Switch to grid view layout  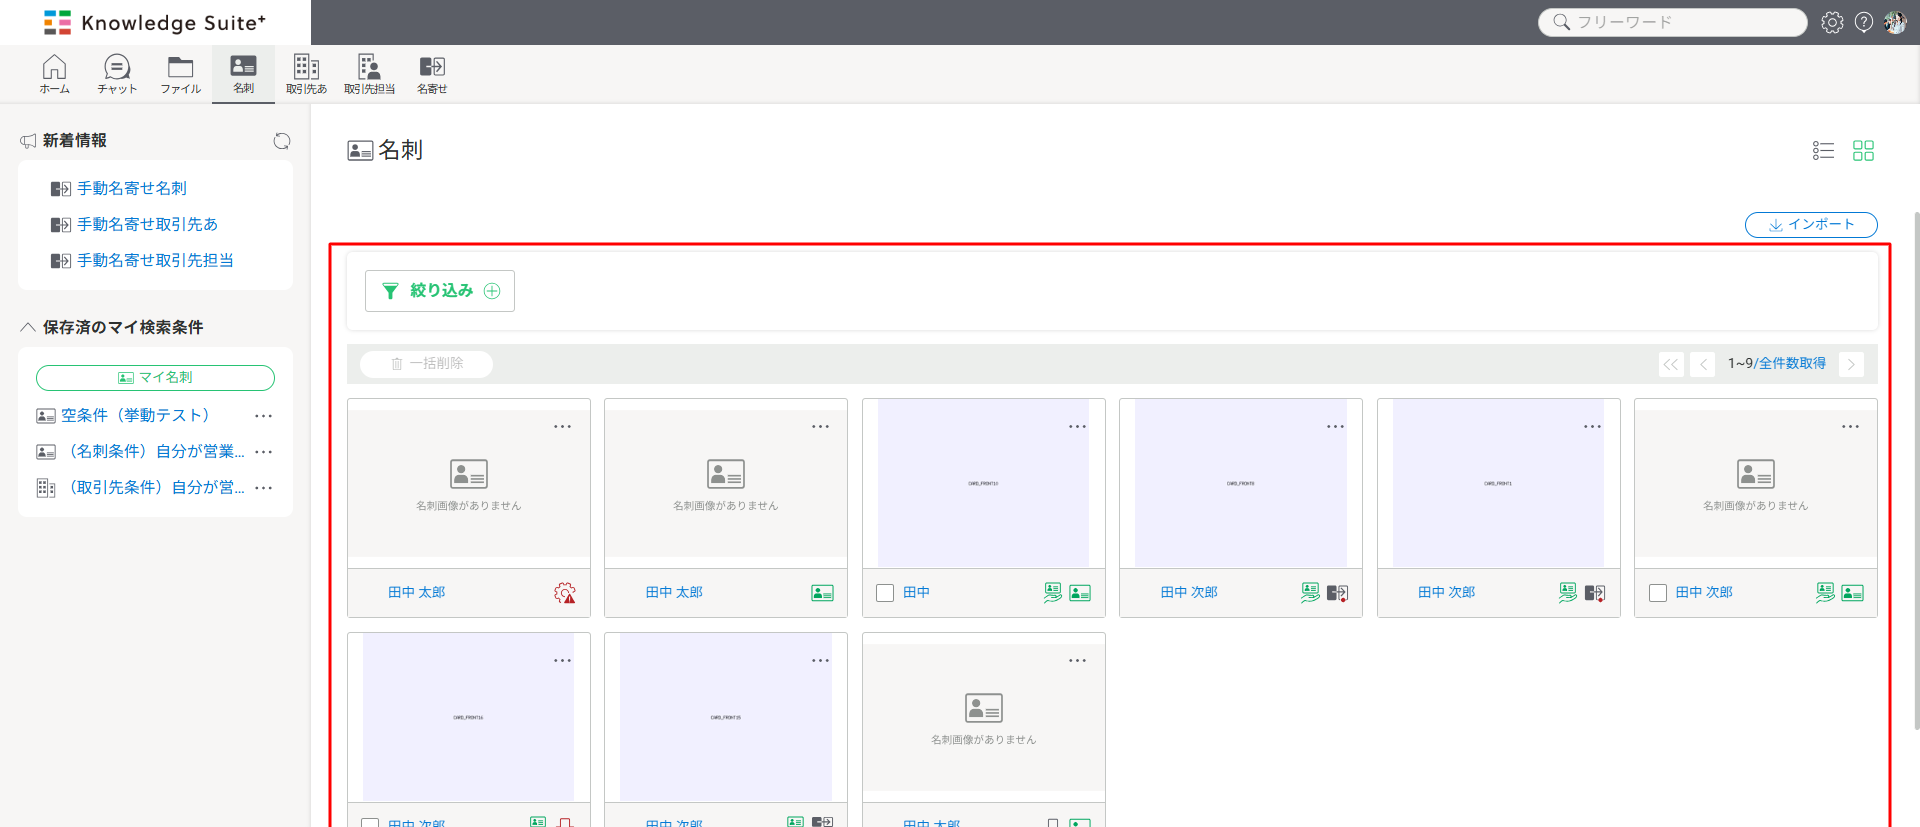click(1863, 150)
